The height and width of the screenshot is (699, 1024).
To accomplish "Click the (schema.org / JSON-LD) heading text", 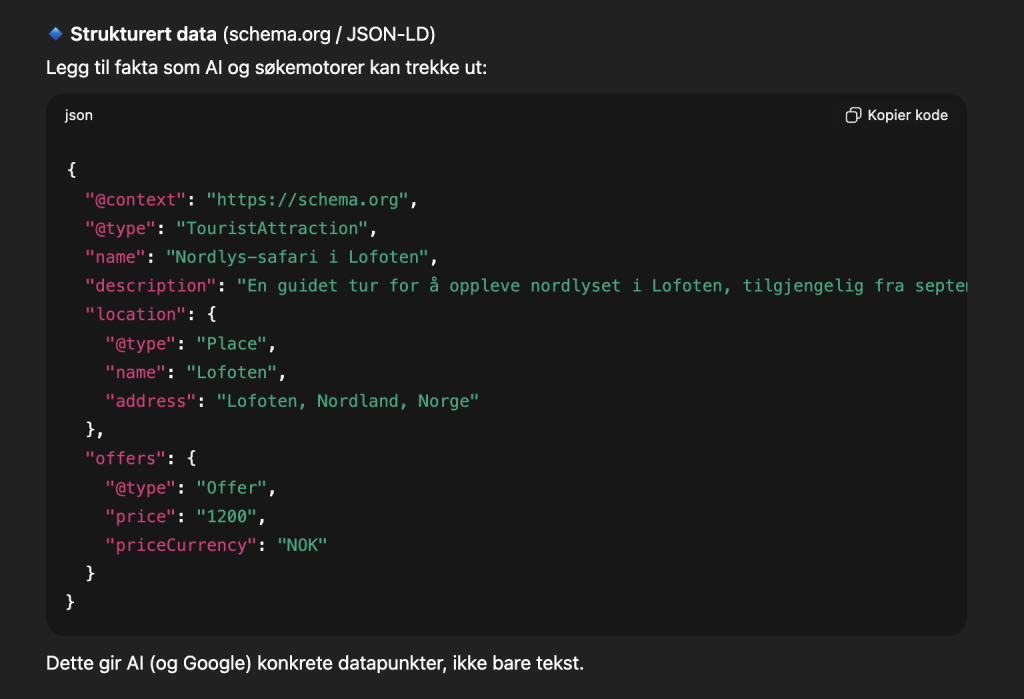I will coord(328,35).
